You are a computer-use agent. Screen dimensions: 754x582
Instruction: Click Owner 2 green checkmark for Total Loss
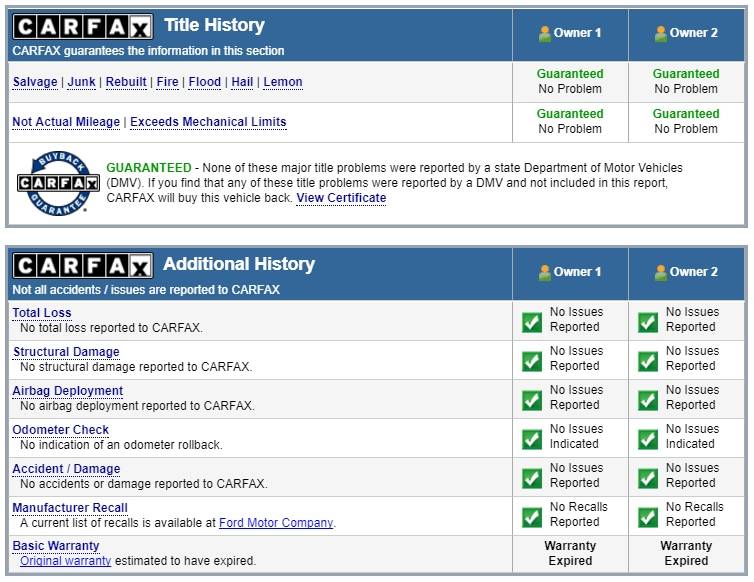(x=648, y=322)
